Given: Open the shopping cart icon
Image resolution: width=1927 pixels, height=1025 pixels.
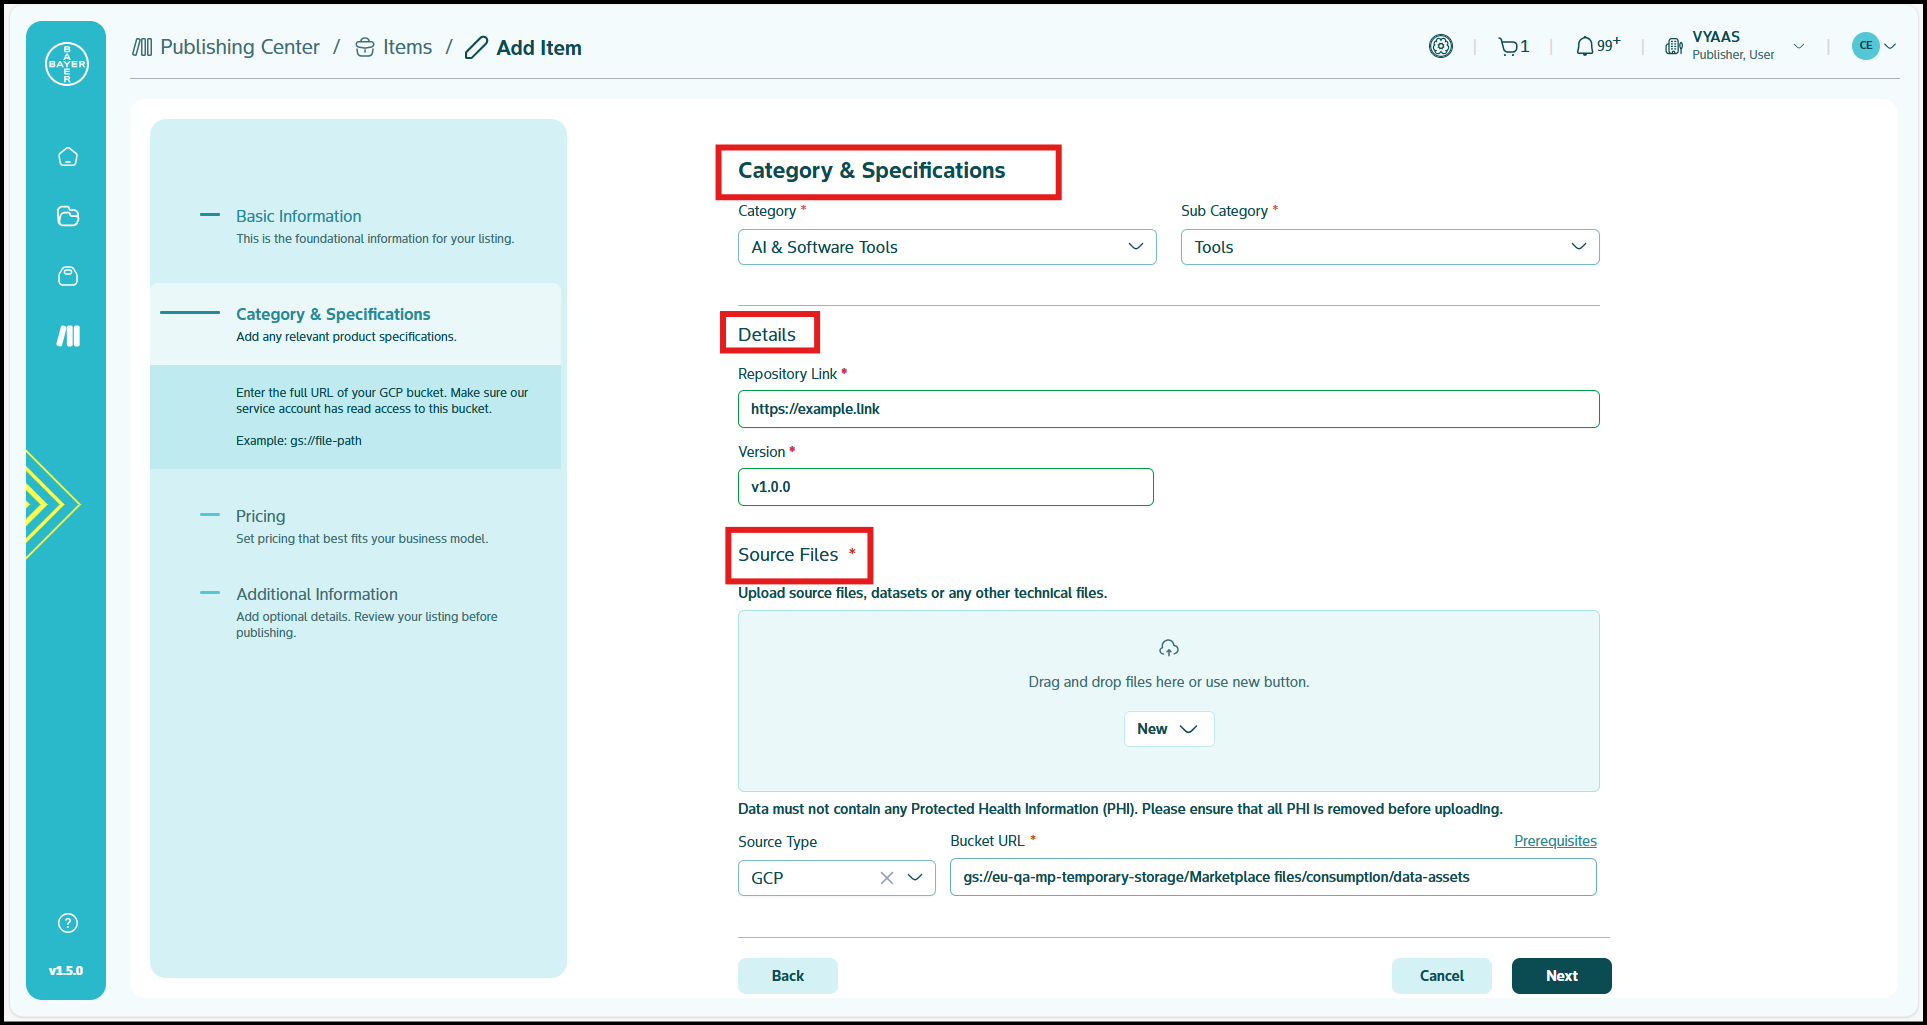Looking at the screenshot, I should point(1508,47).
